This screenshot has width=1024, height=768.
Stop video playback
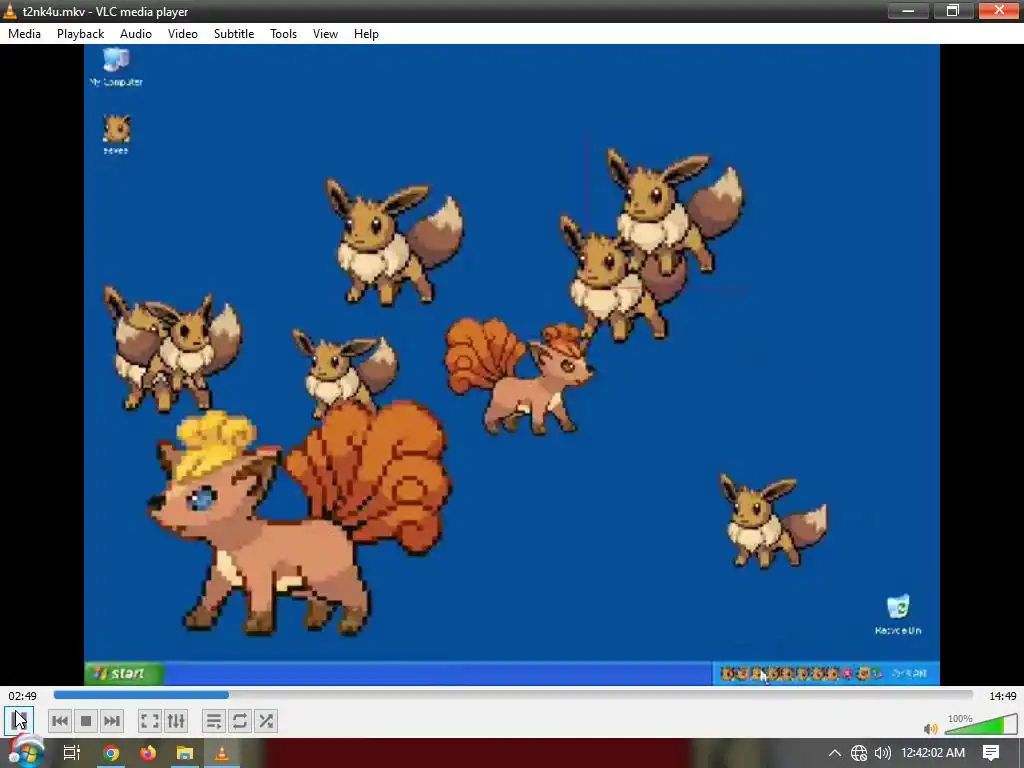click(86, 721)
